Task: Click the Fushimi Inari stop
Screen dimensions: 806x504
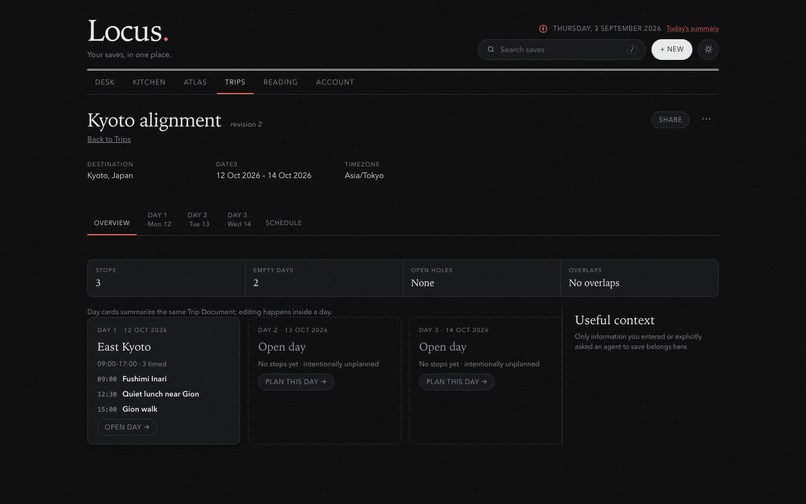Action: click(144, 379)
